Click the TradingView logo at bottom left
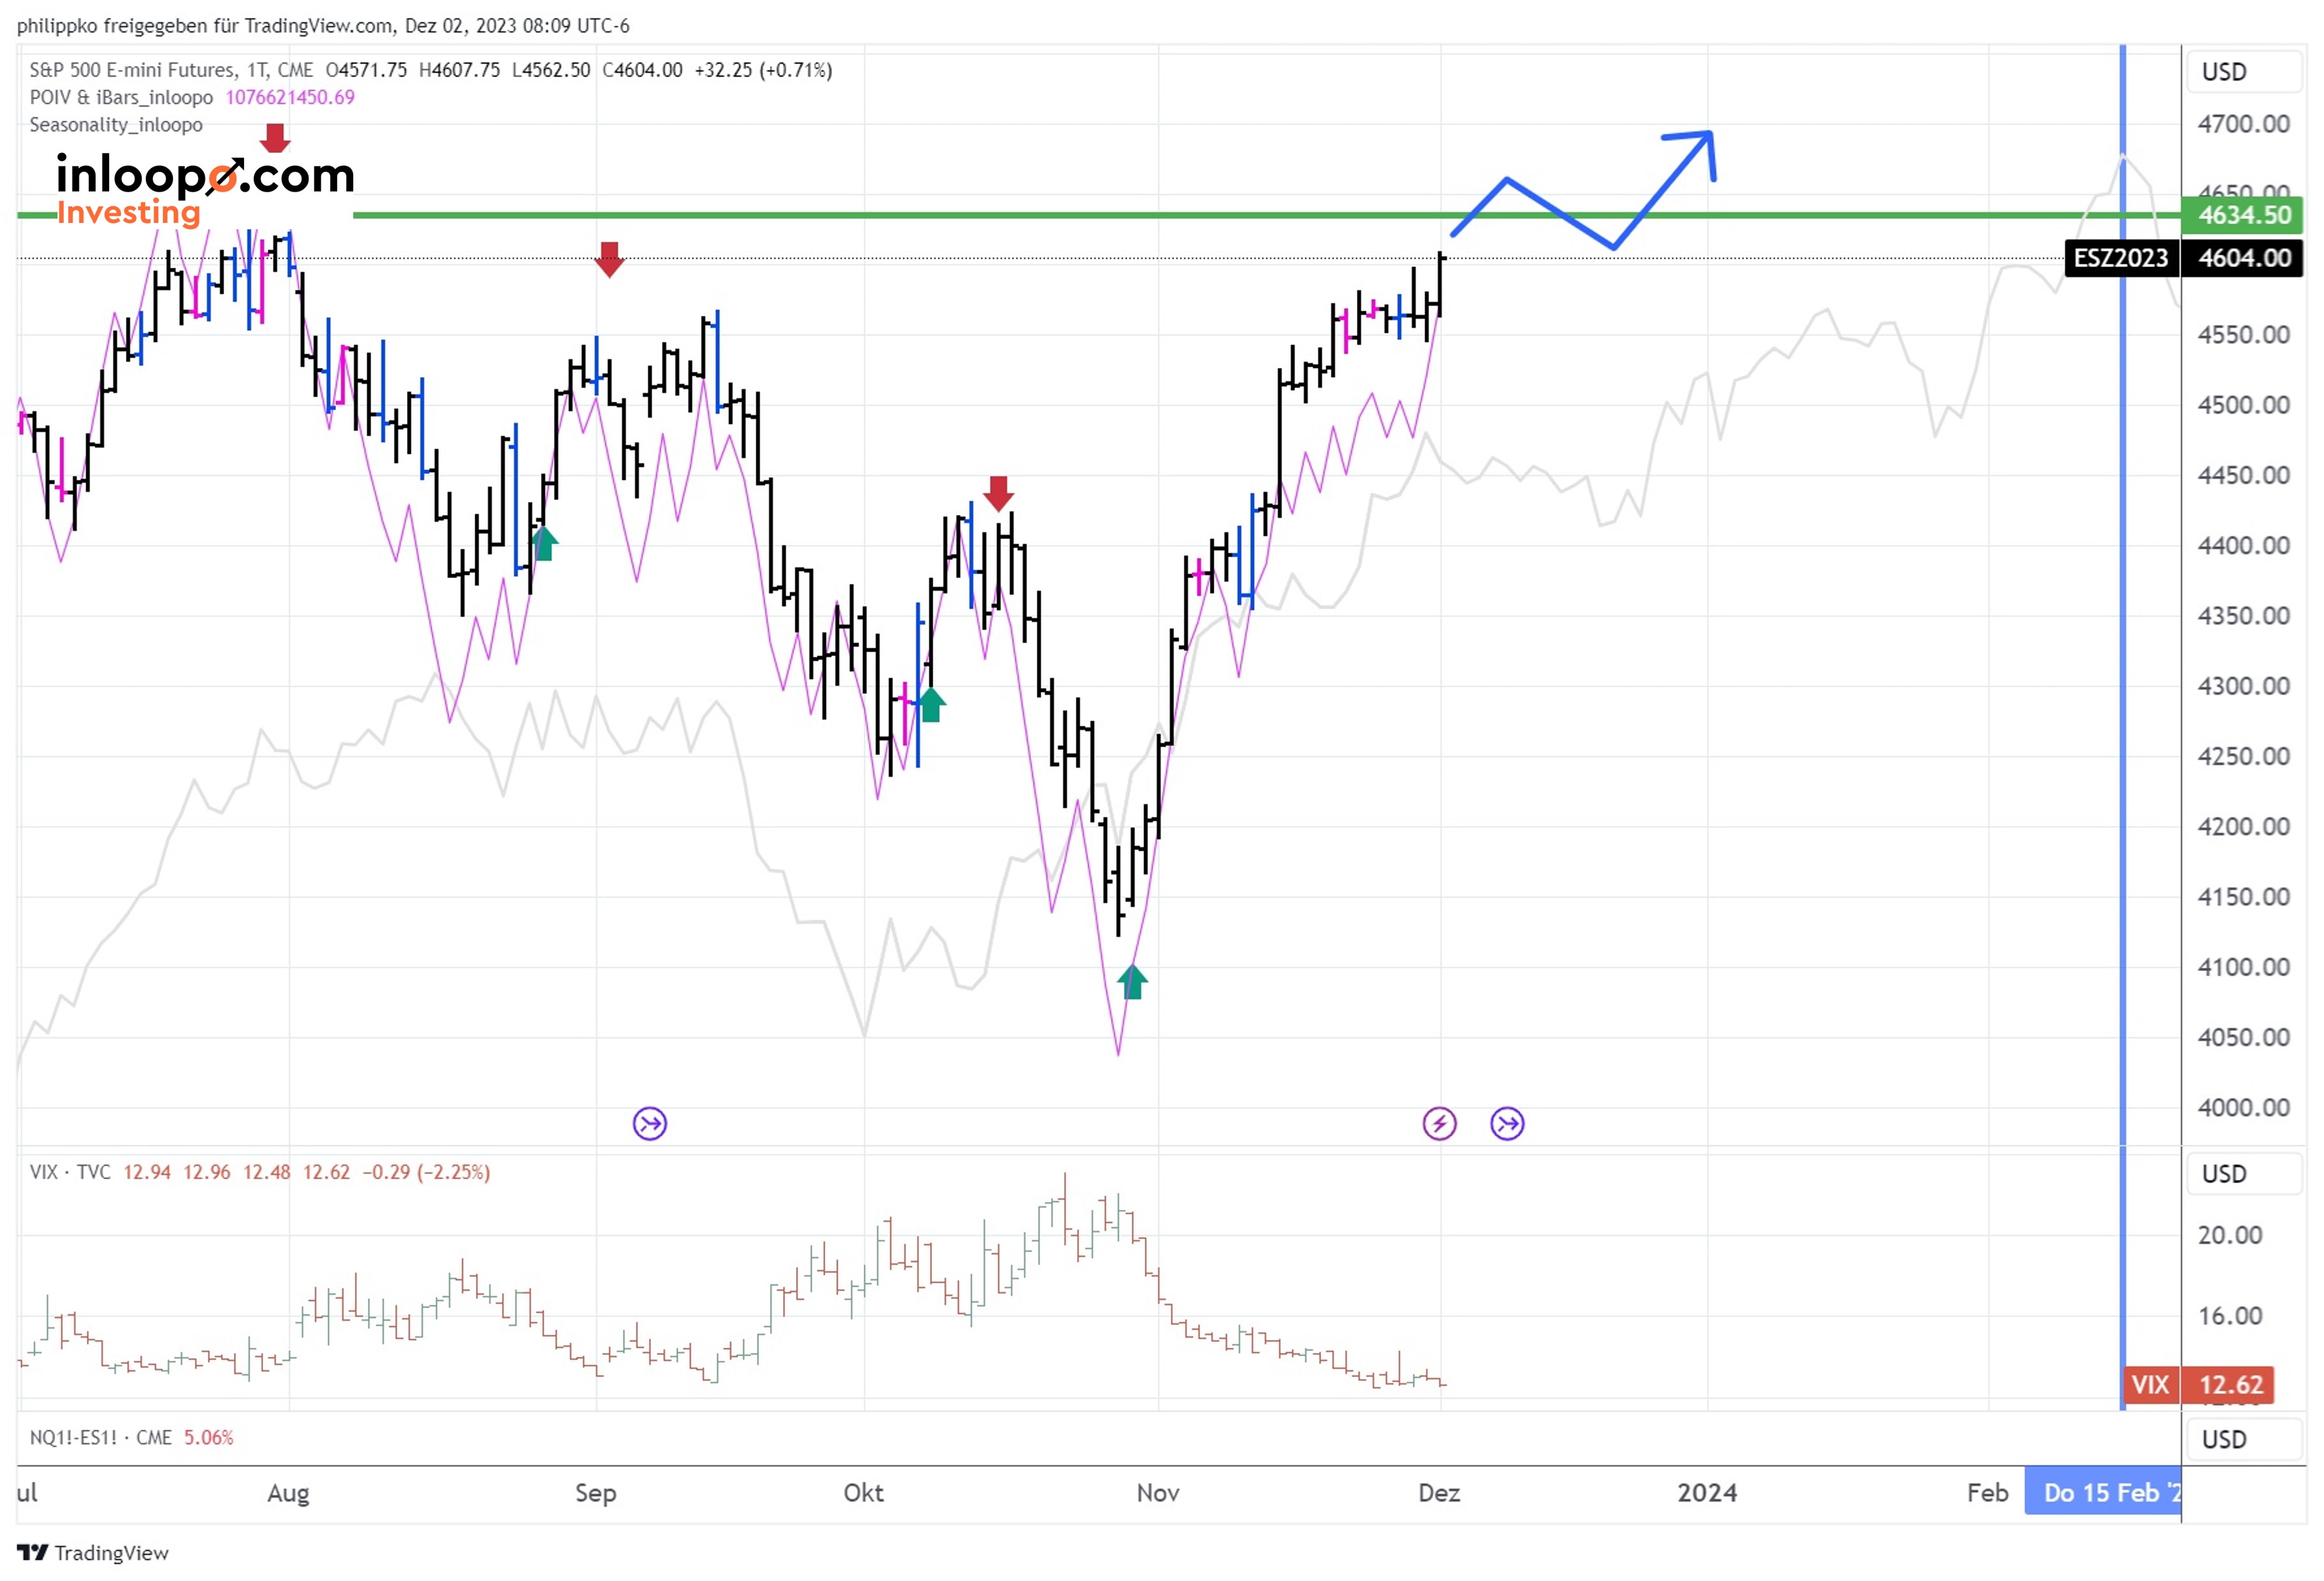The height and width of the screenshot is (1581, 2324). tap(93, 1552)
